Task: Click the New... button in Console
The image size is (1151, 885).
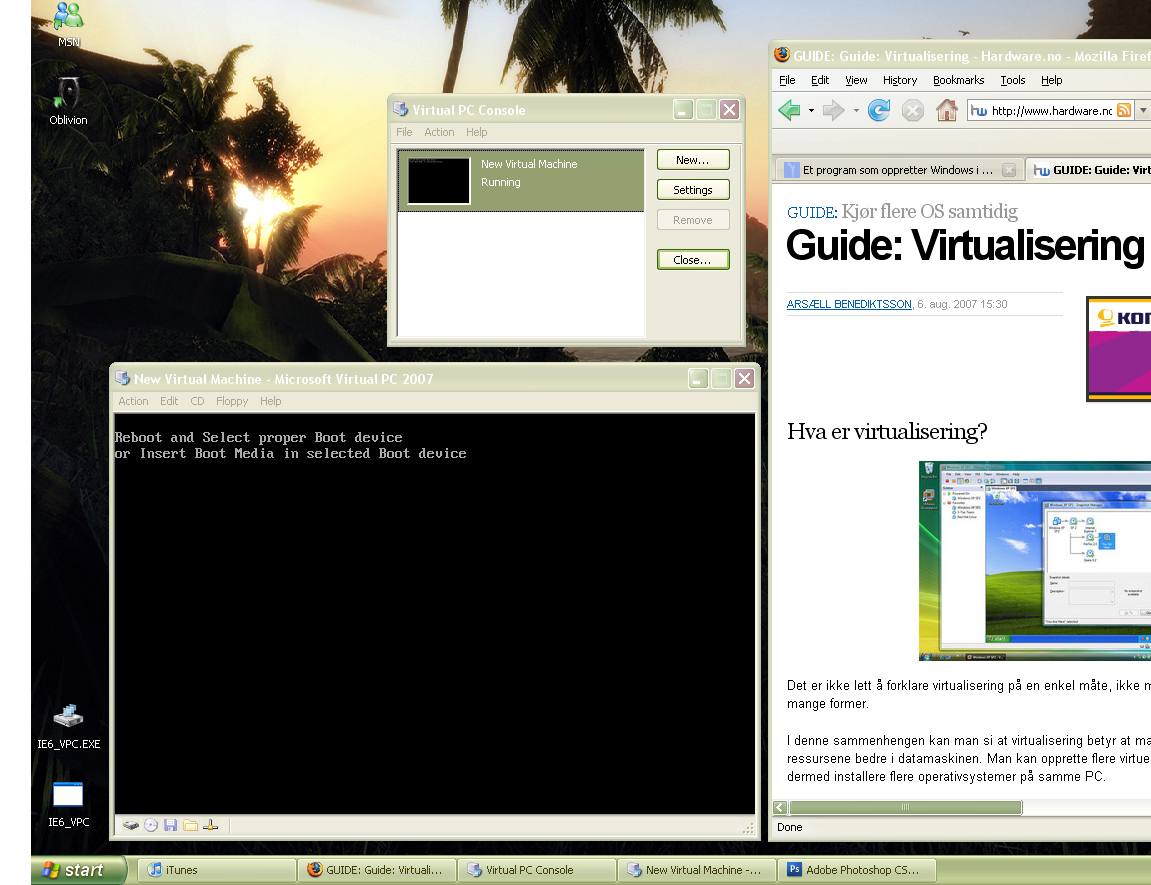Action: point(692,160)
